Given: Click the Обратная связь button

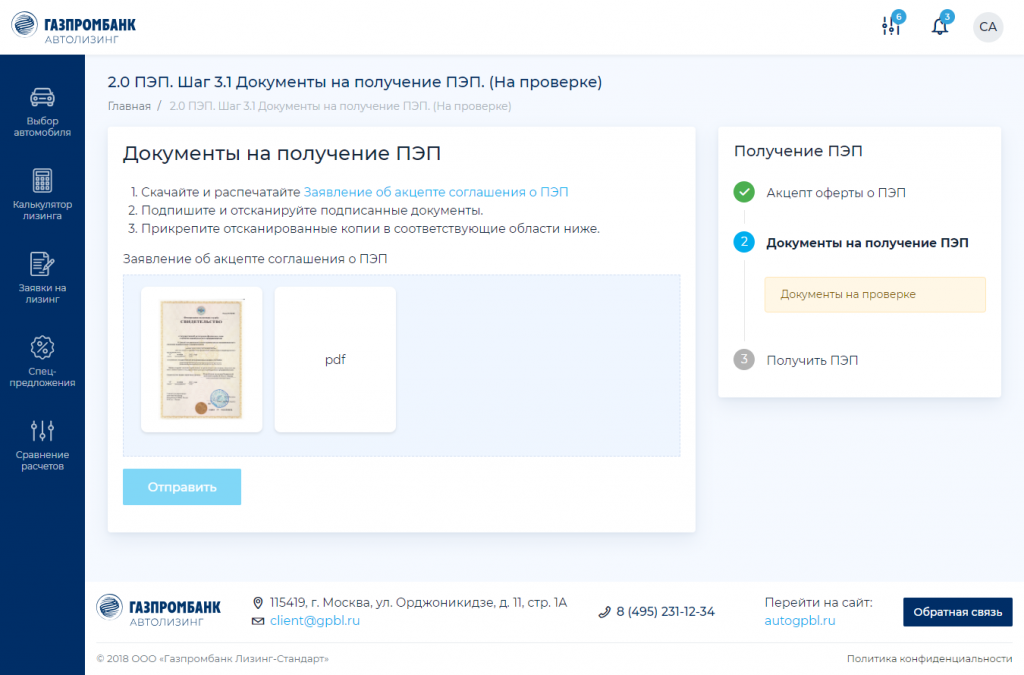Looking at the screenshot, I should tap(957, 612).
